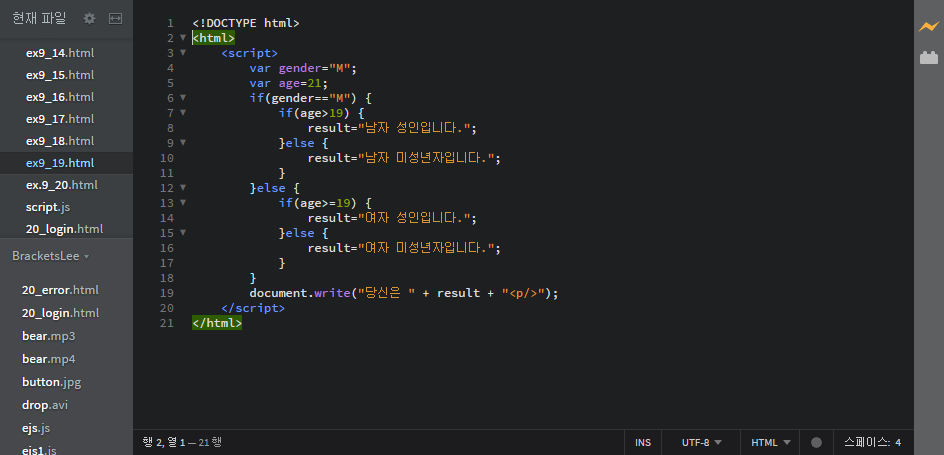Collapse the age>19 if block on line 7
The width and height of the screenshot is (944, 455).
(183, 112)
